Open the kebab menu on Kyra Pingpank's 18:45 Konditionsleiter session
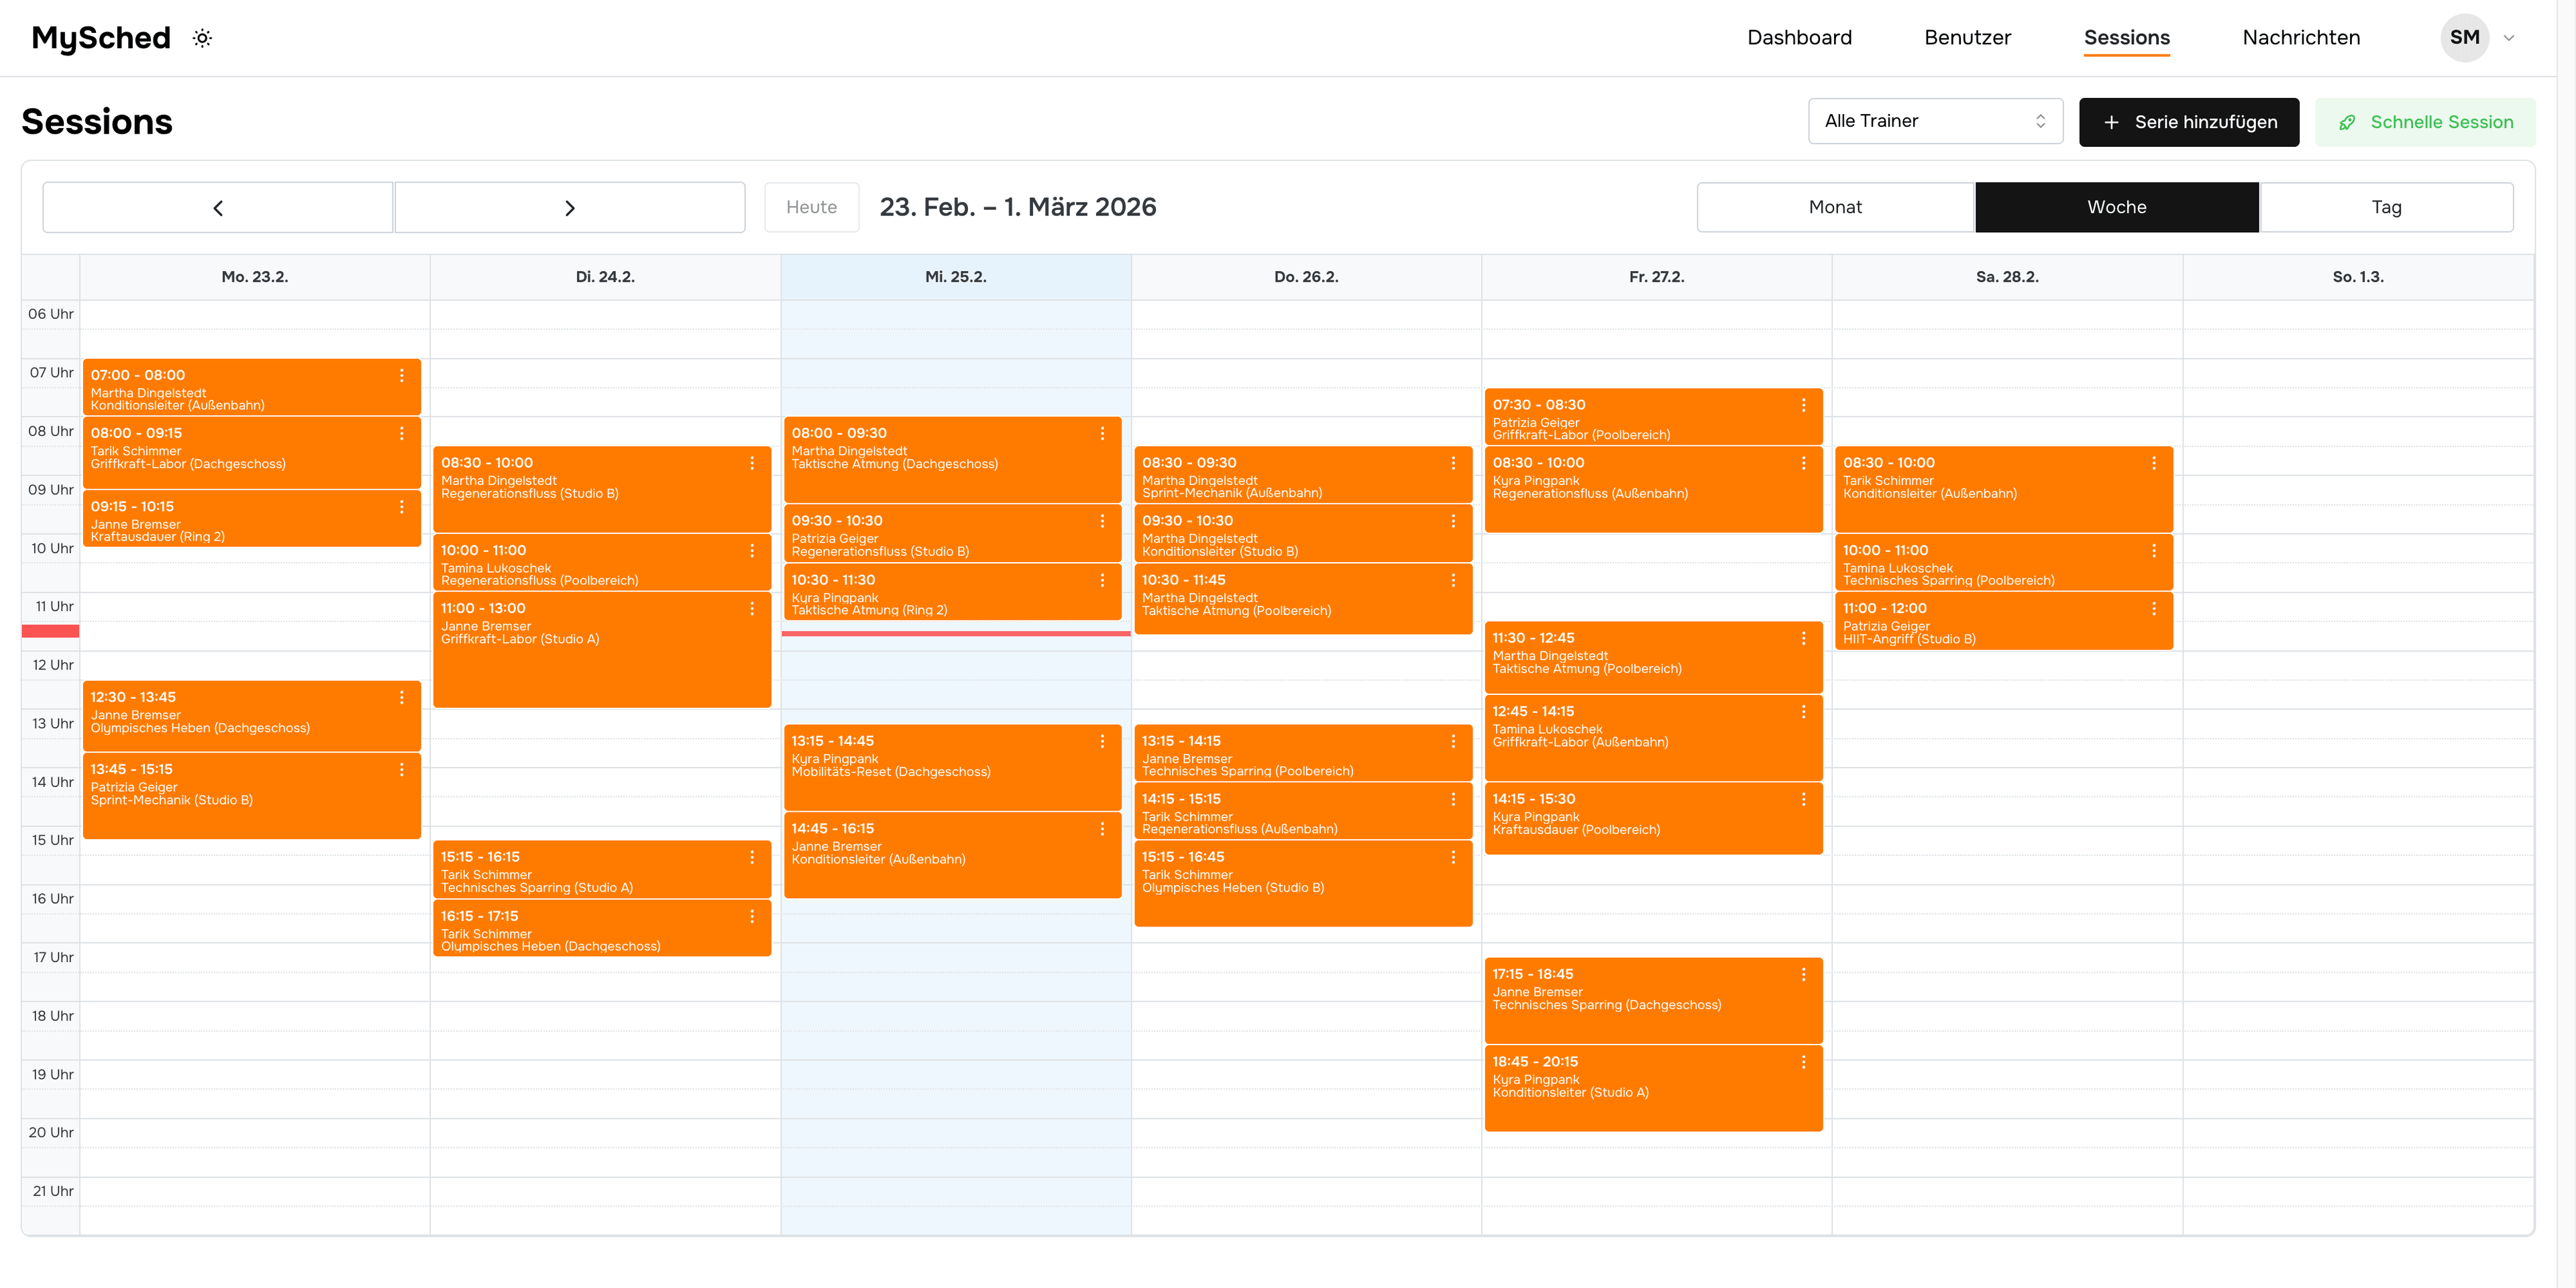 1804,1063
